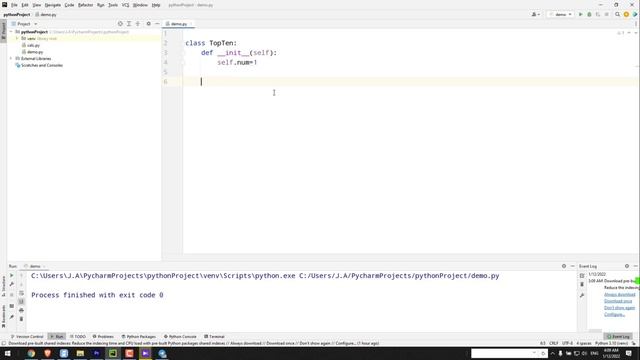Click the orange IDE updates icon

pos(626,14)
